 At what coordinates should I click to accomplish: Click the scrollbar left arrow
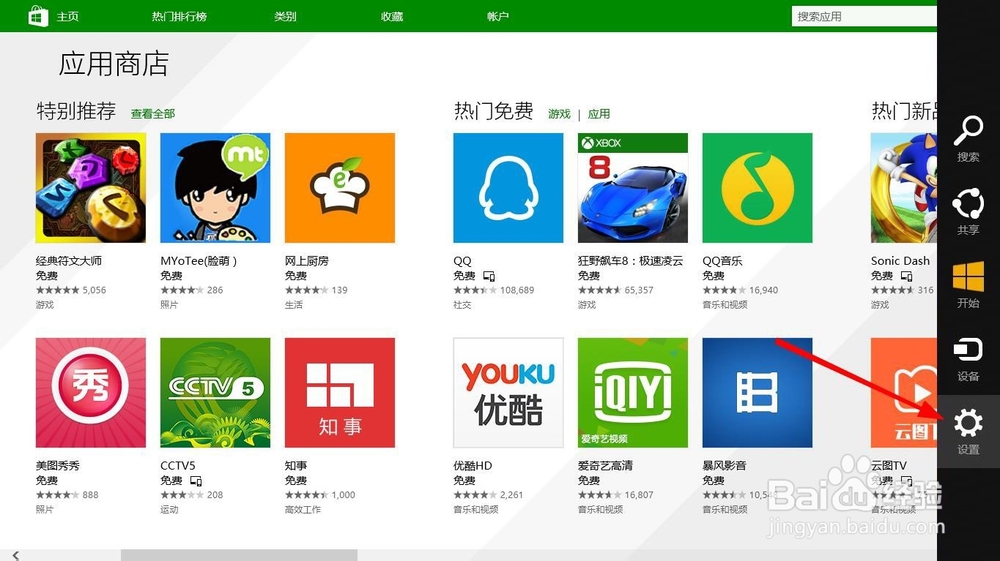(16, 555)
